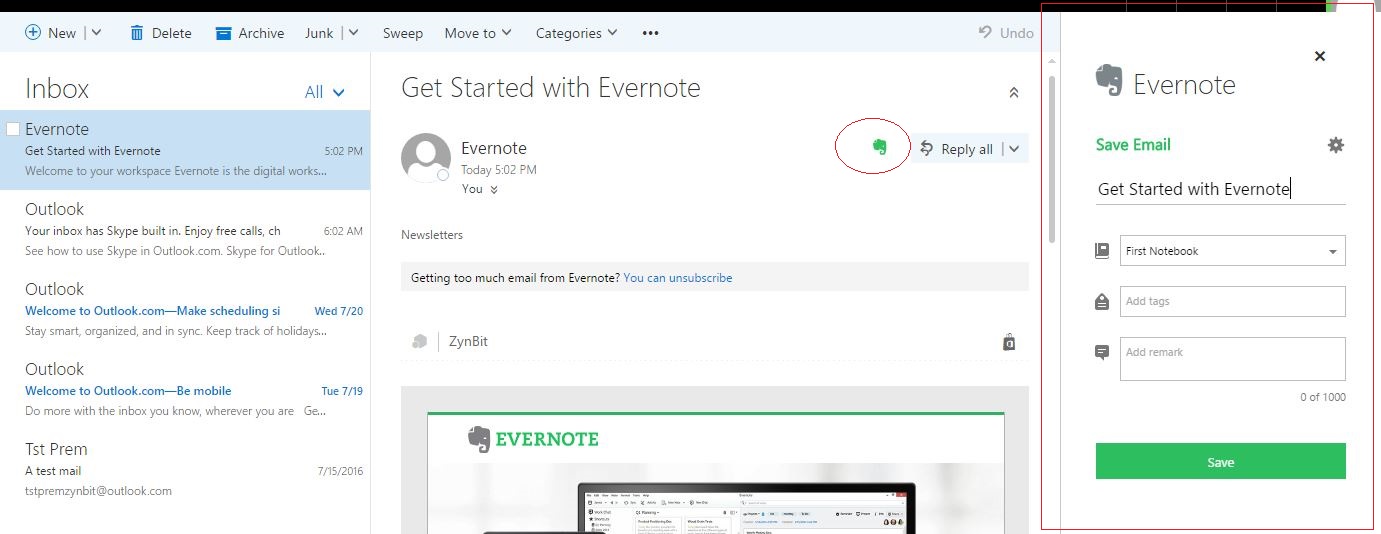Click the New message plus icon
1381x534 pixels.
pos(33,33)
